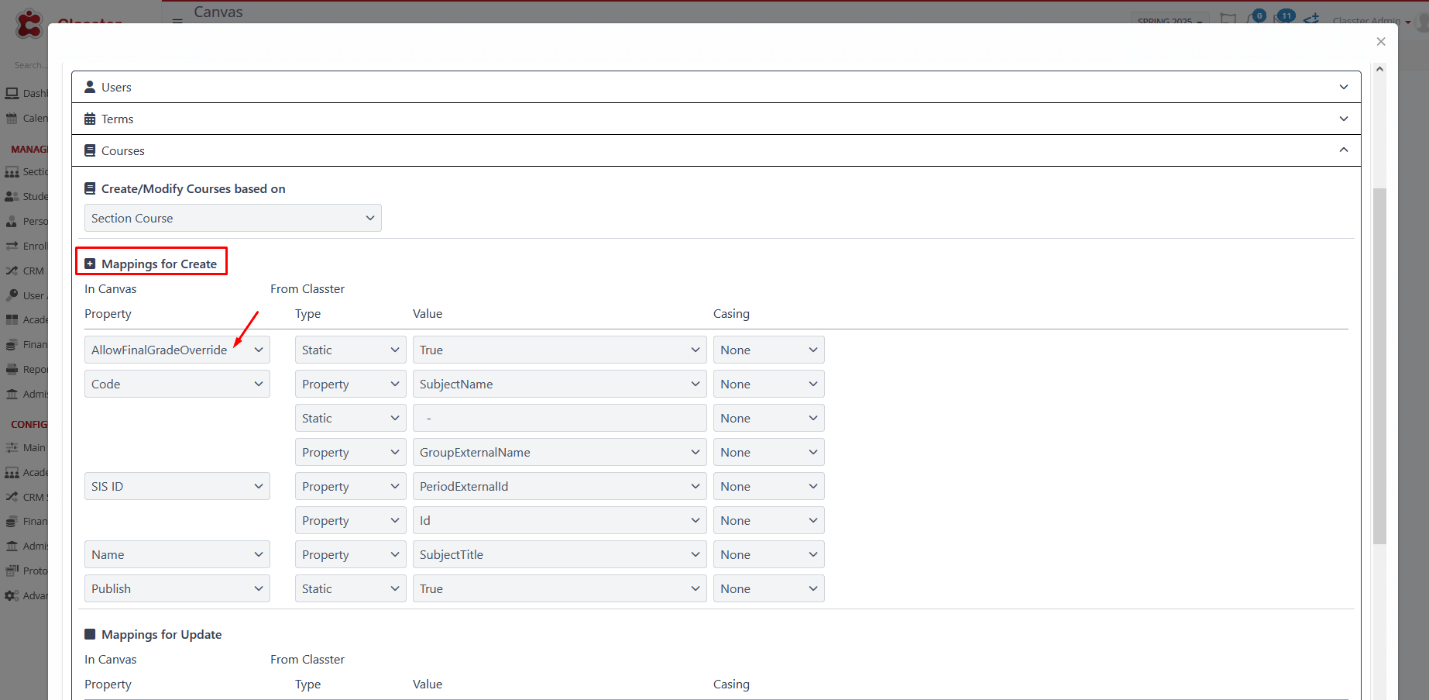This screenshot has width=1429, height=700.
Task: Click the square icon beside Mappings for Update
Action: click(x=90, y=635)
